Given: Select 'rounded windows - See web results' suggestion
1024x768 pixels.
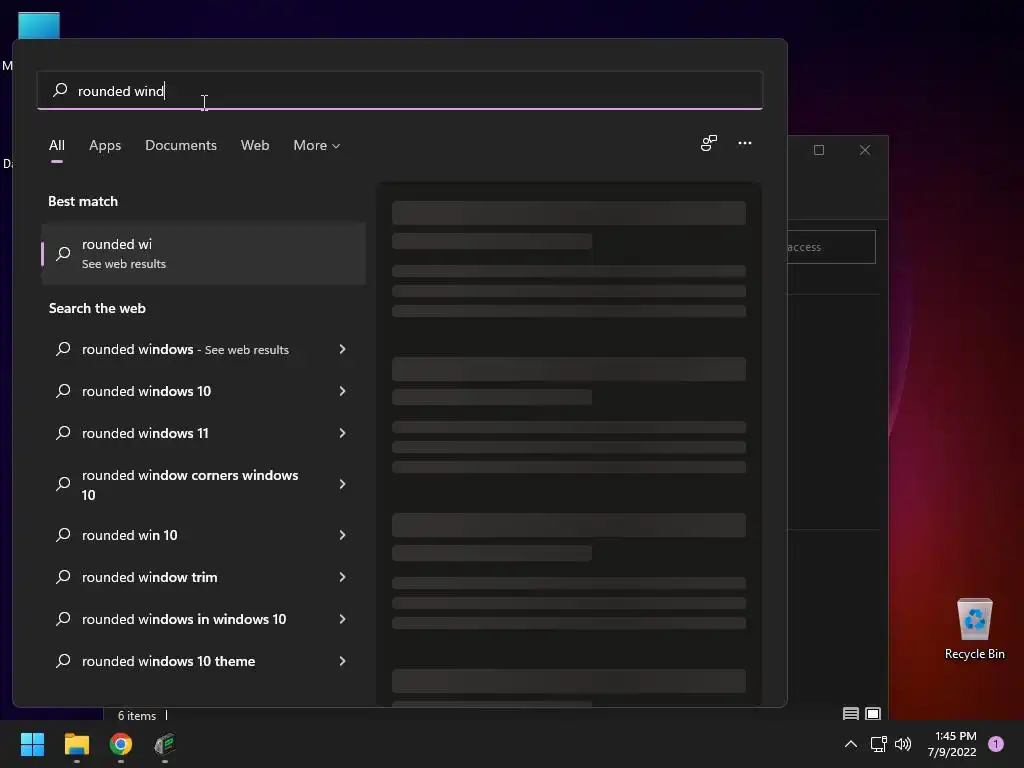Looking at the screenshot, I should click(203, 349).
